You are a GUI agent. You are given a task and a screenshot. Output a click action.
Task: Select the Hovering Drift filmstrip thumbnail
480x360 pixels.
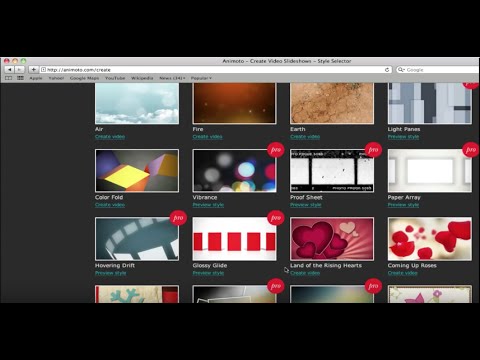137,239
